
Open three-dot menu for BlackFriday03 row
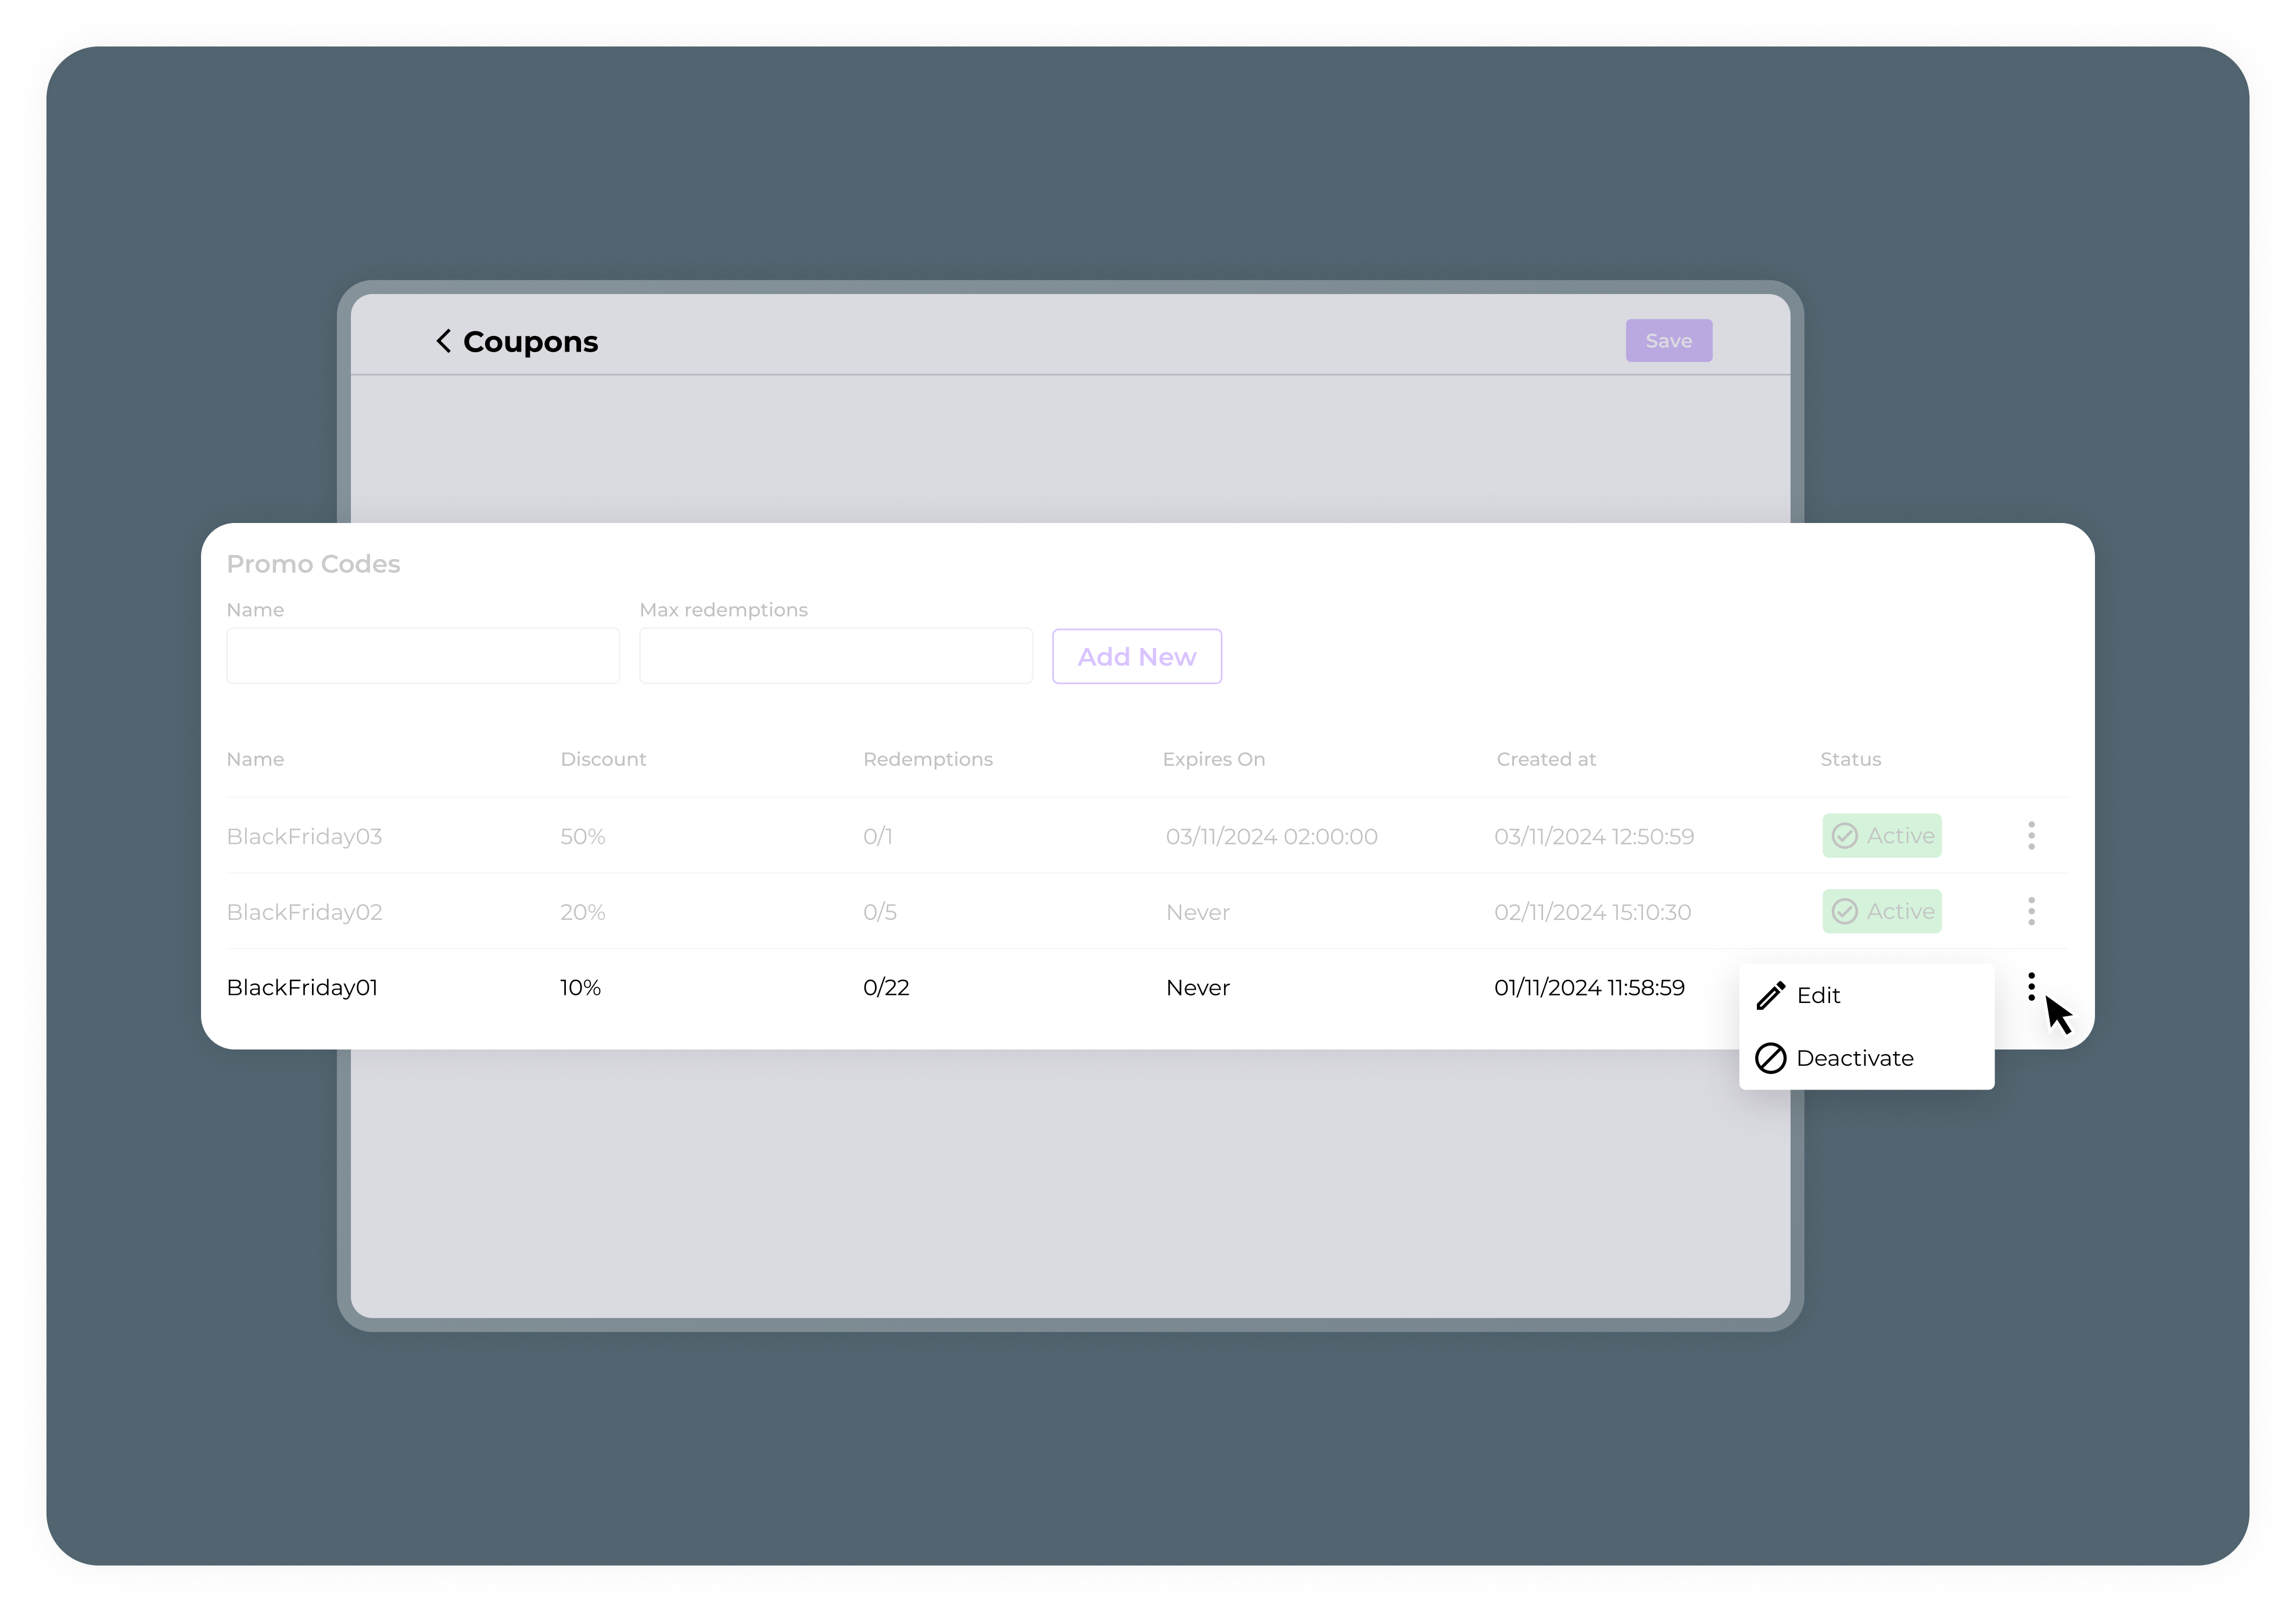(x=2031, y=835)
